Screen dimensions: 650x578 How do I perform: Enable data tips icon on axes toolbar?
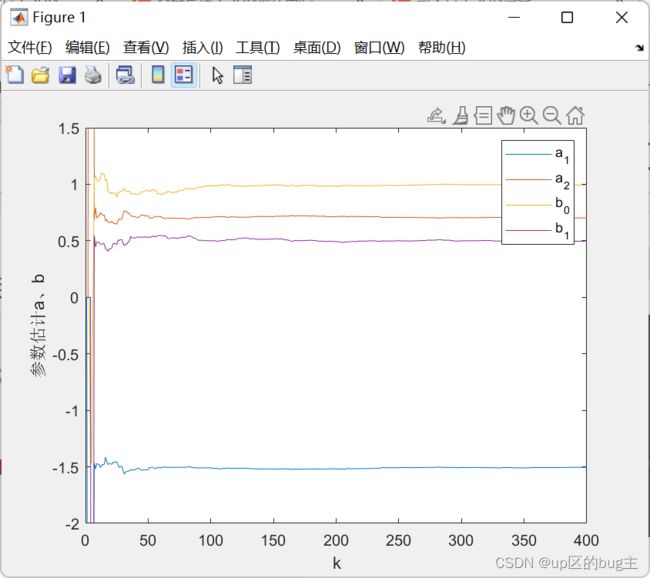[483, 116]
